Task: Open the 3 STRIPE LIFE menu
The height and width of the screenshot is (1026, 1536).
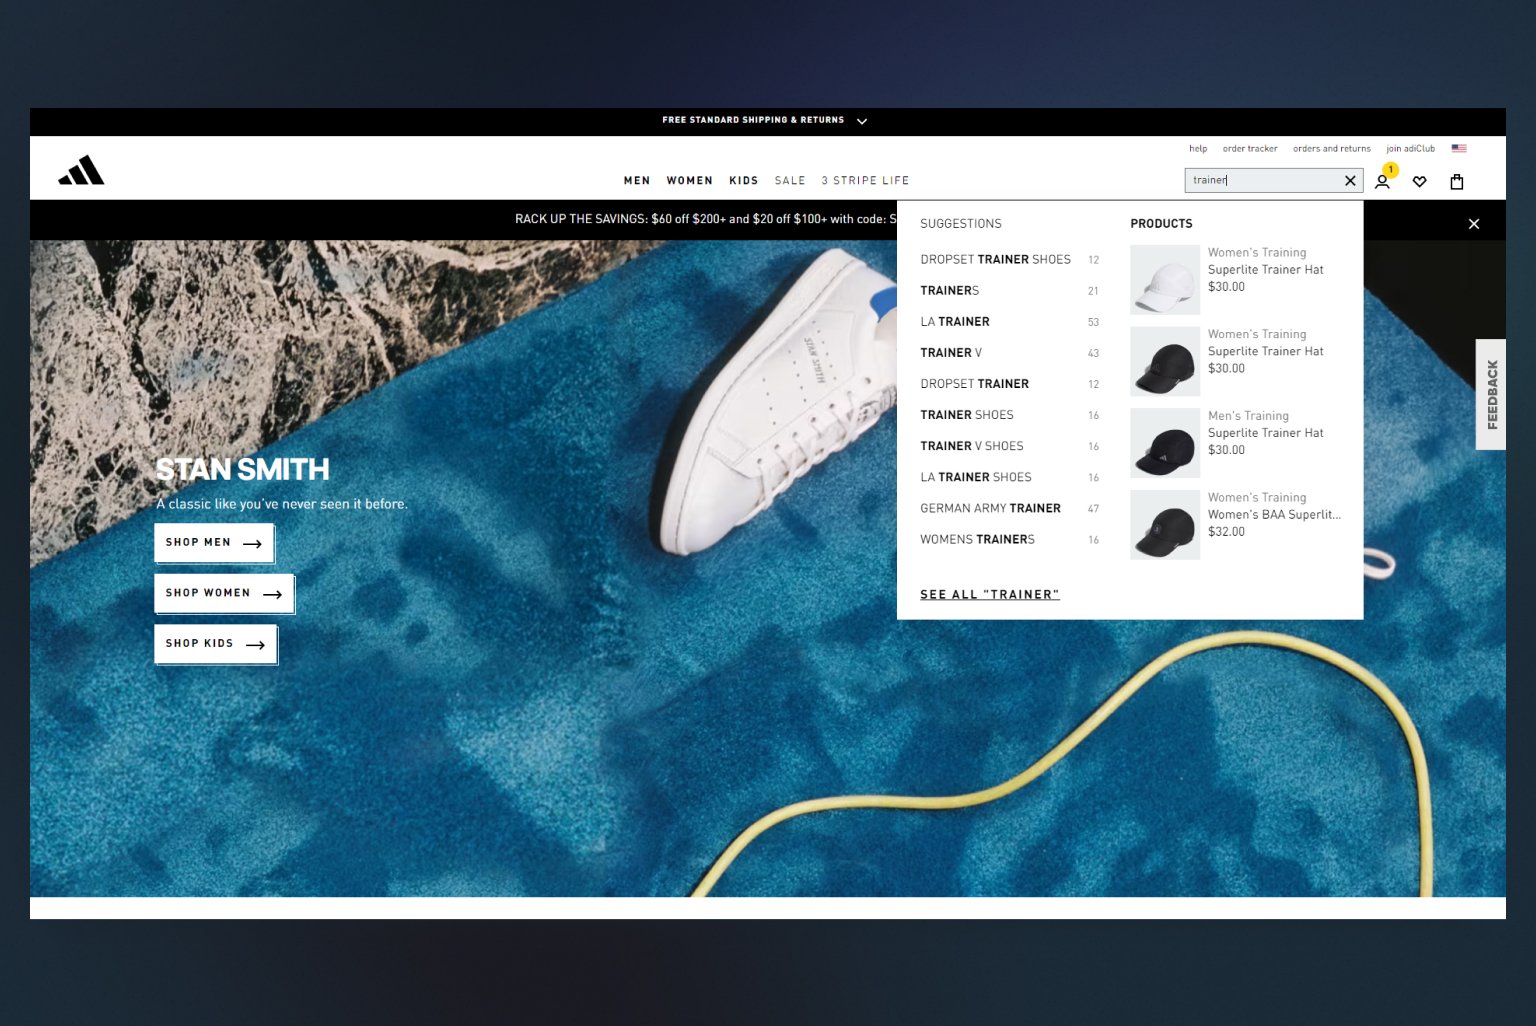Action: (x=865, y=181)
